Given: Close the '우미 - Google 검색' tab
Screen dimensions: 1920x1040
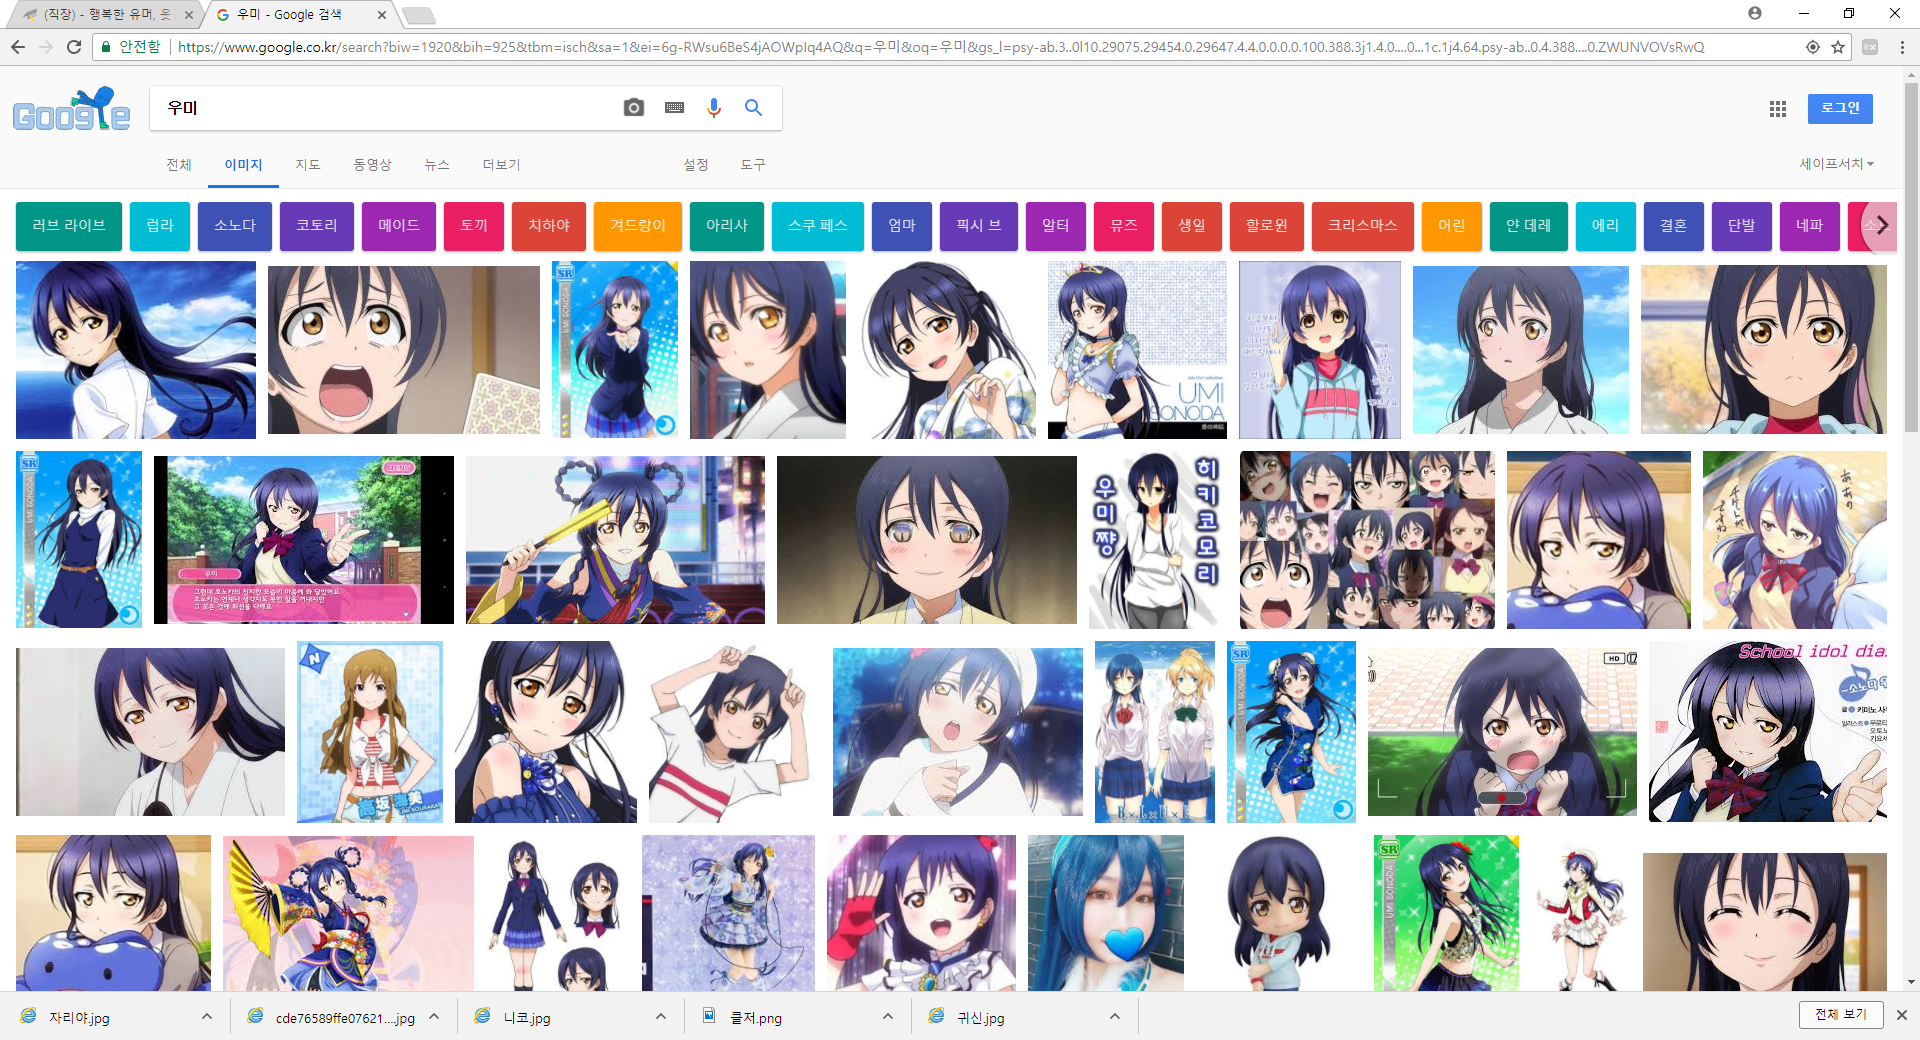Looking at the screenshot, I should click(x=382, y=15).
